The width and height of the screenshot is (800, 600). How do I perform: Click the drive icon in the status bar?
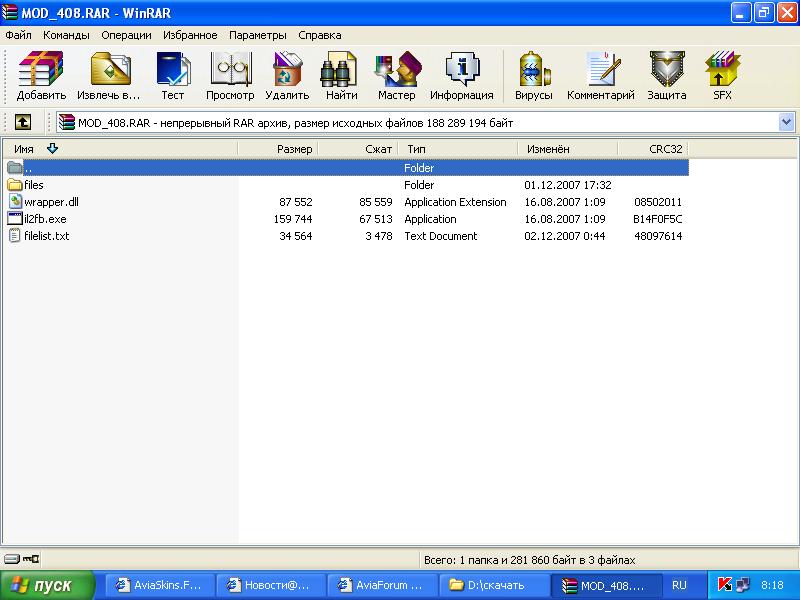tap(11, 559)
